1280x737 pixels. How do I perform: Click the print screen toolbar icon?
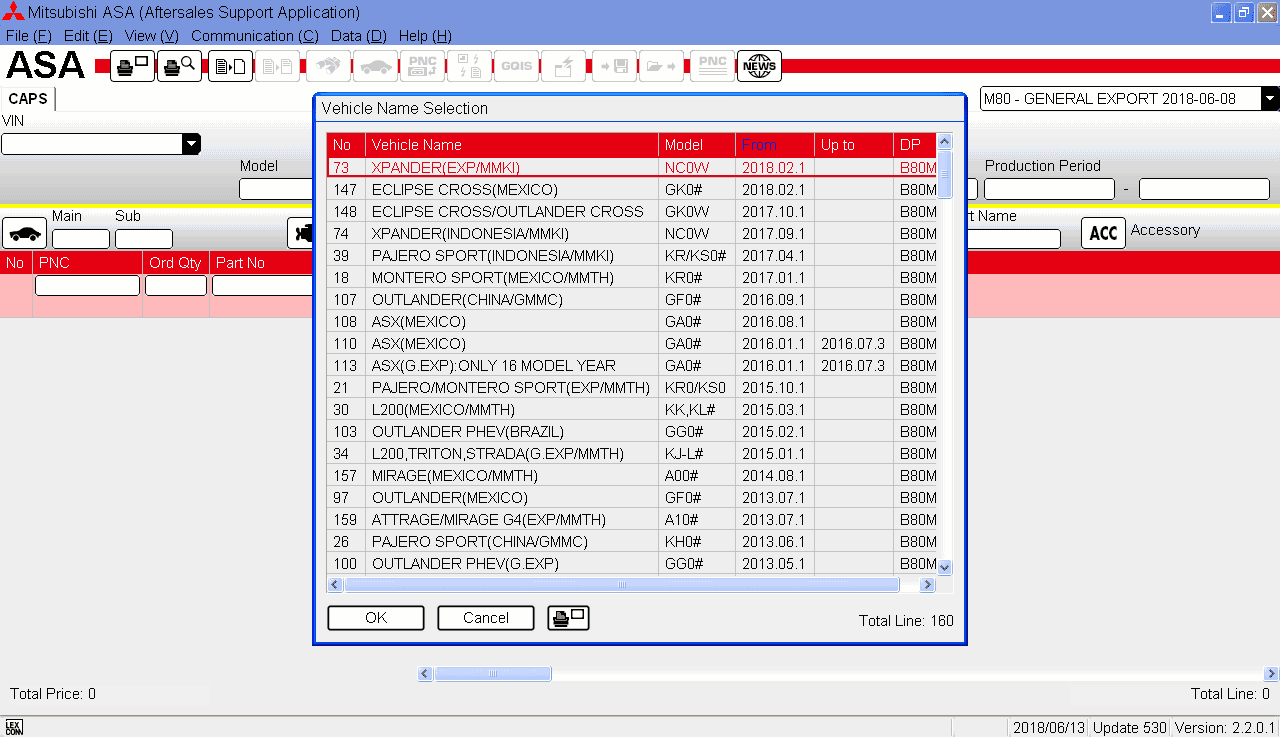tap(132, 66)
